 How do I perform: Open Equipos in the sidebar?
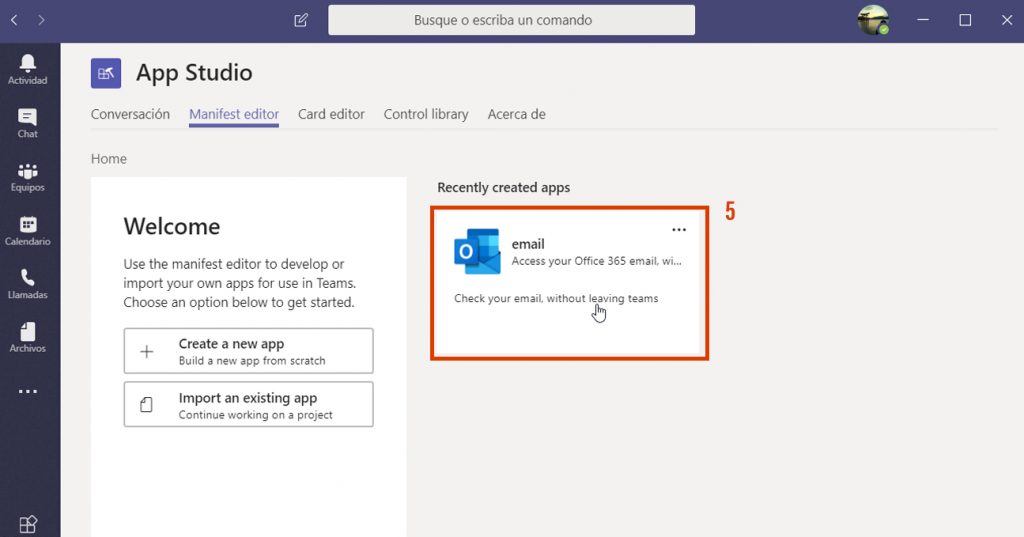(x=27, y=177)
